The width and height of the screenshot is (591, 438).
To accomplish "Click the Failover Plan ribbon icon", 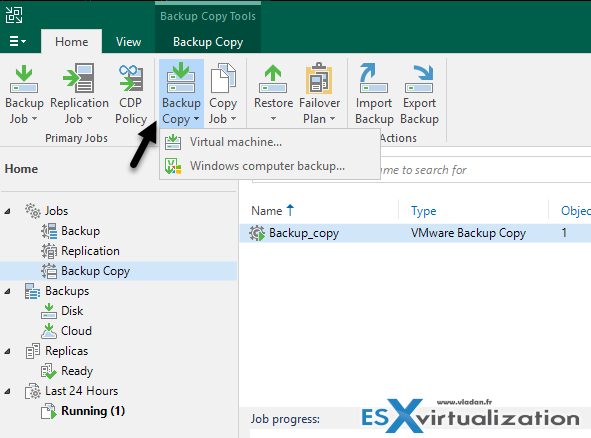I will (319, 78).
